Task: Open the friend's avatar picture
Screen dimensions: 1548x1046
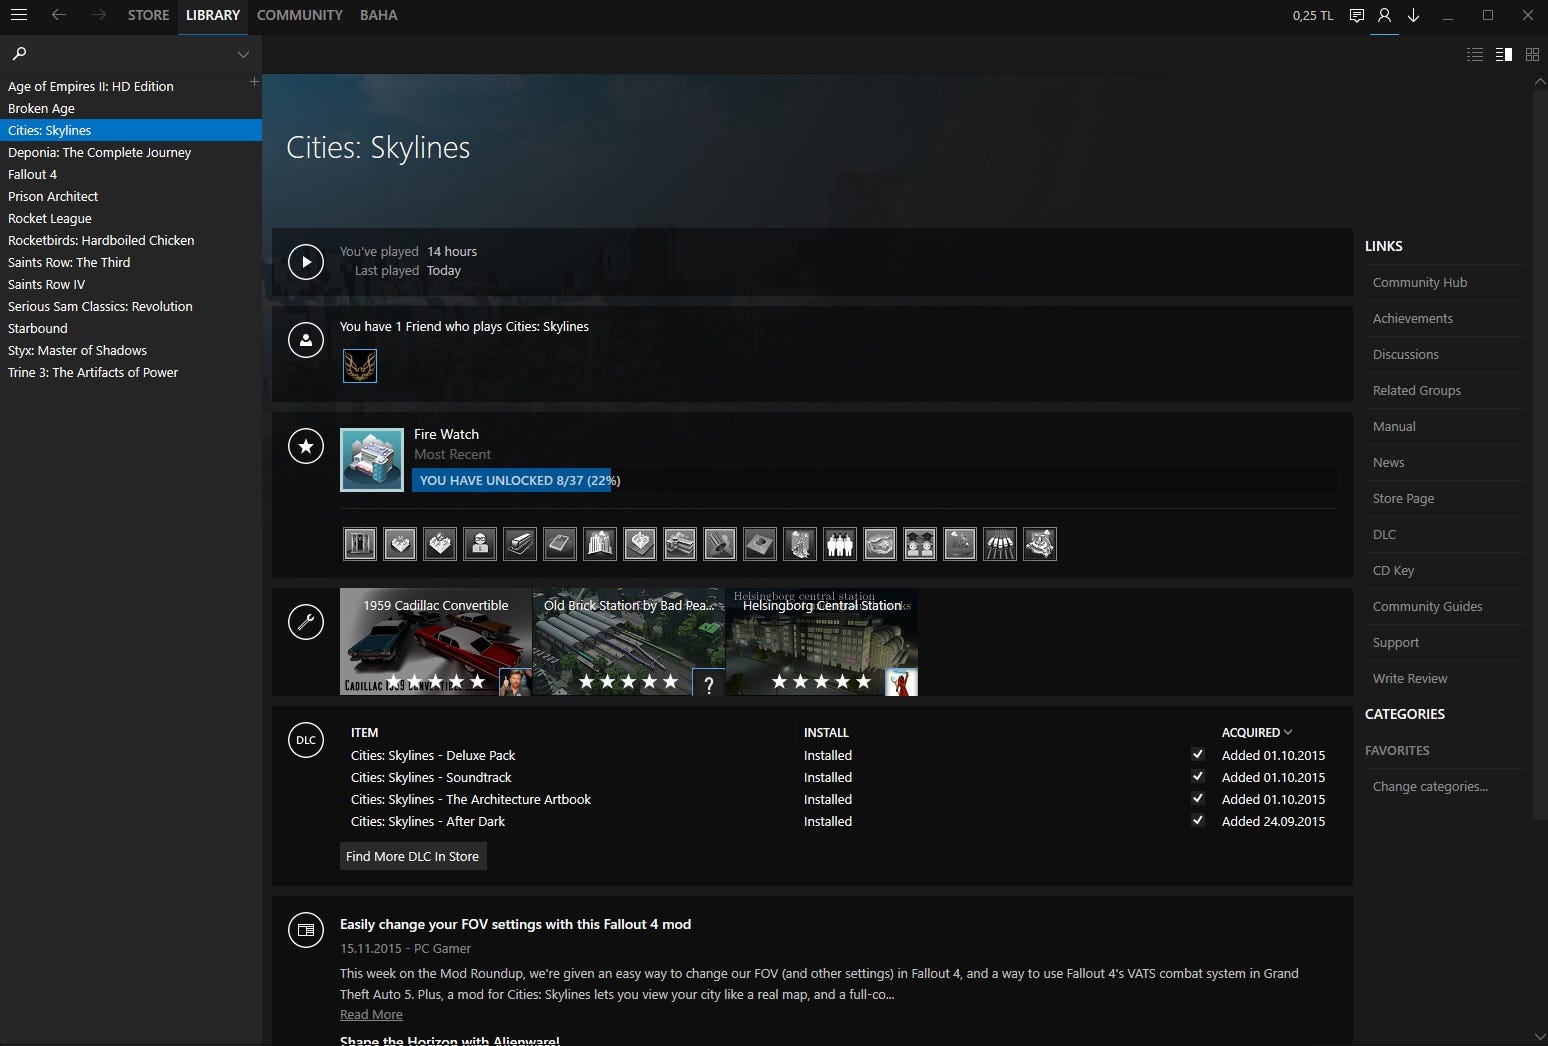Action: [360, 366]
